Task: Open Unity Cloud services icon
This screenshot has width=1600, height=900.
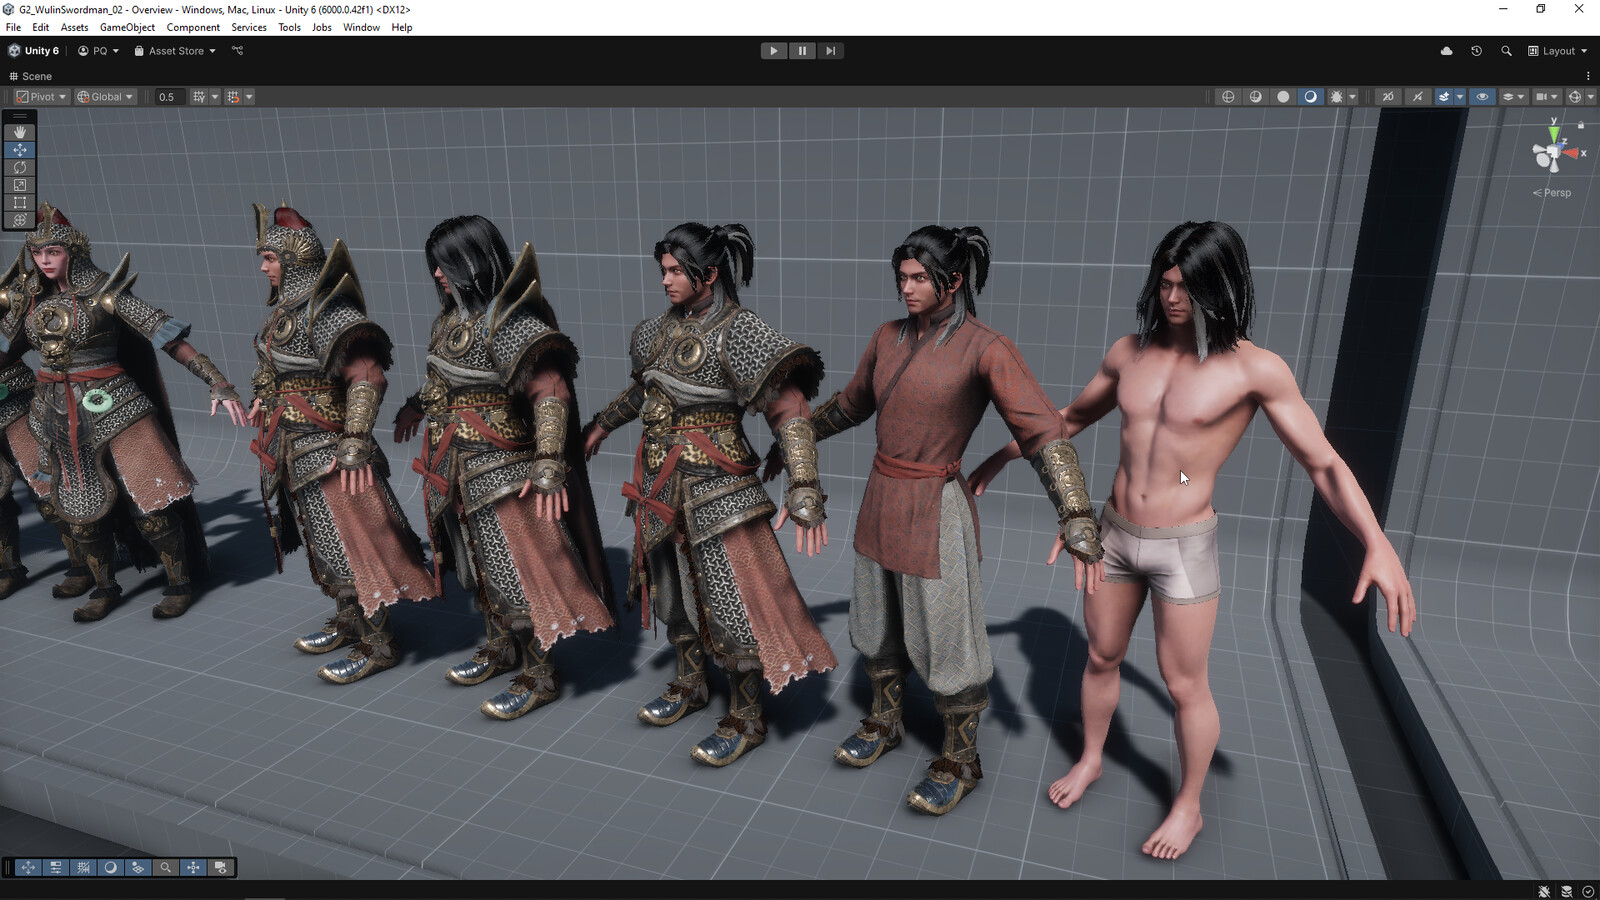Action: click(x=1446, y=51)
